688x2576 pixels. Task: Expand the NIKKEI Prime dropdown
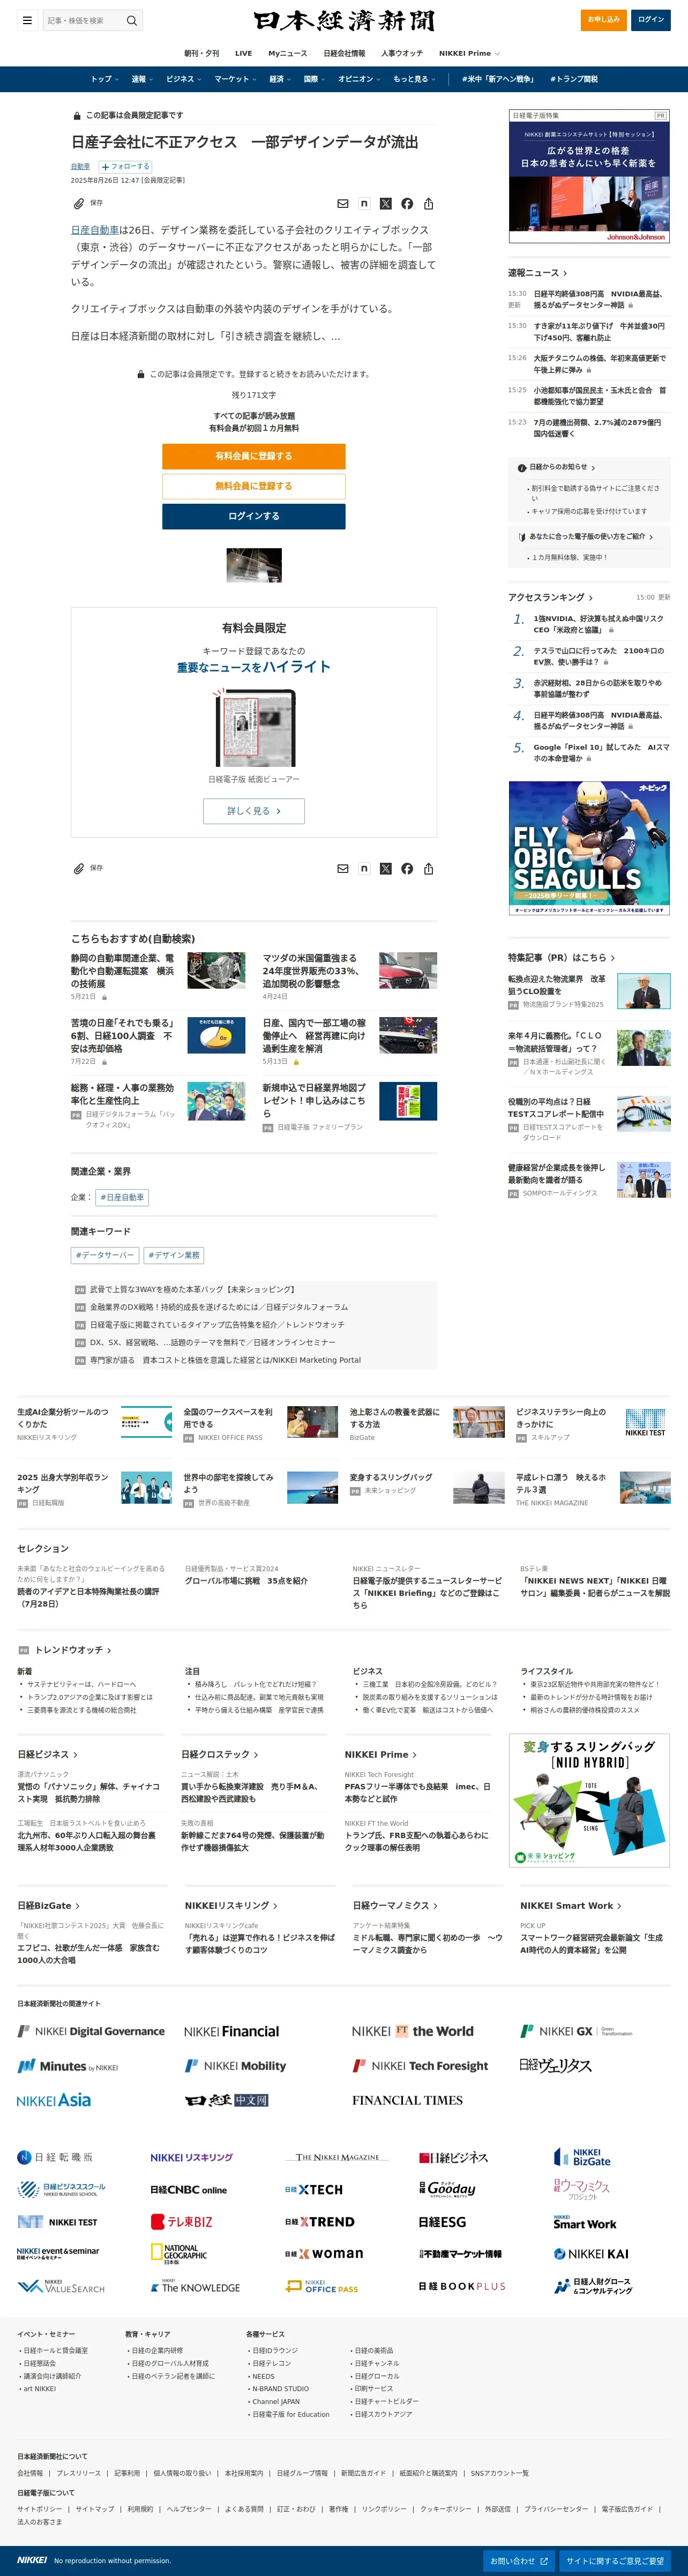point(469,53)
